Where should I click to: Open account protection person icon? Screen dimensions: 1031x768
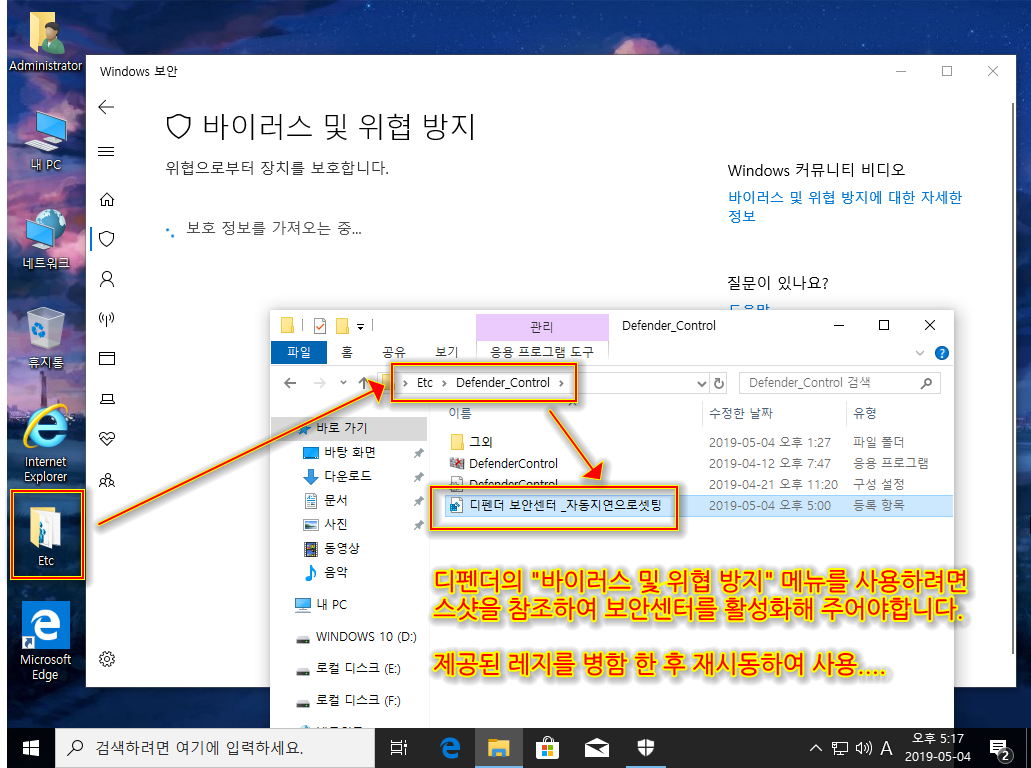click(x=107, y=279)
